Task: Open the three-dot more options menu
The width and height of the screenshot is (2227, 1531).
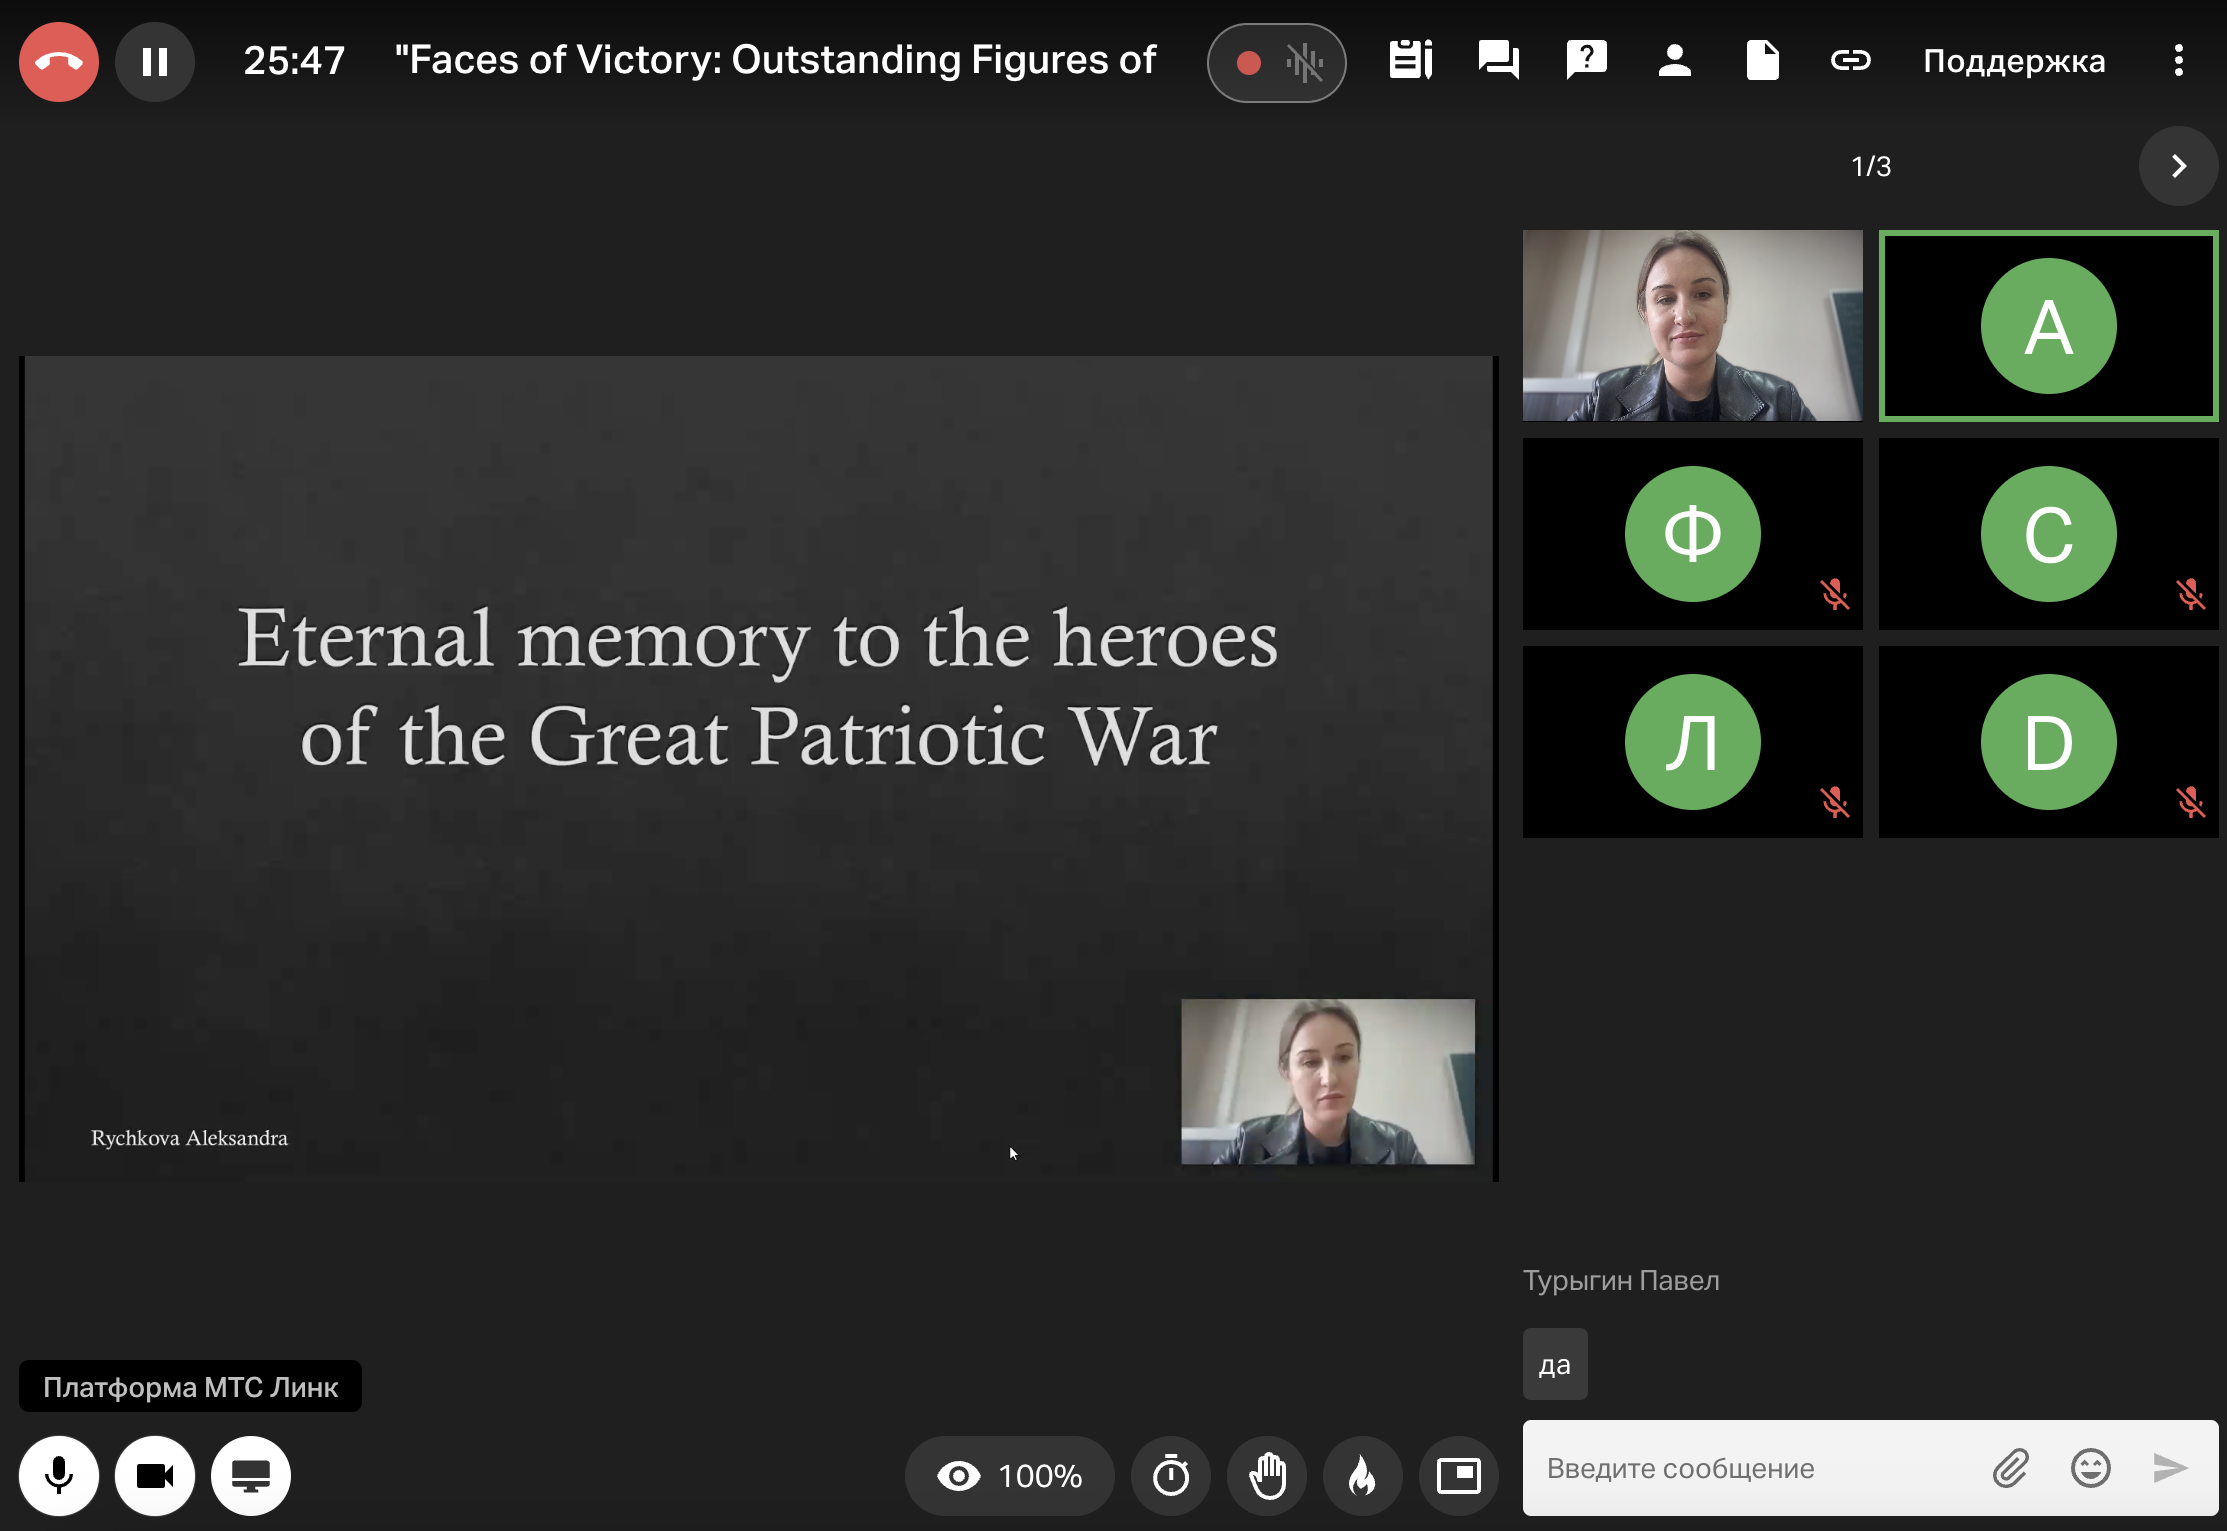Action: (2179, 61)
